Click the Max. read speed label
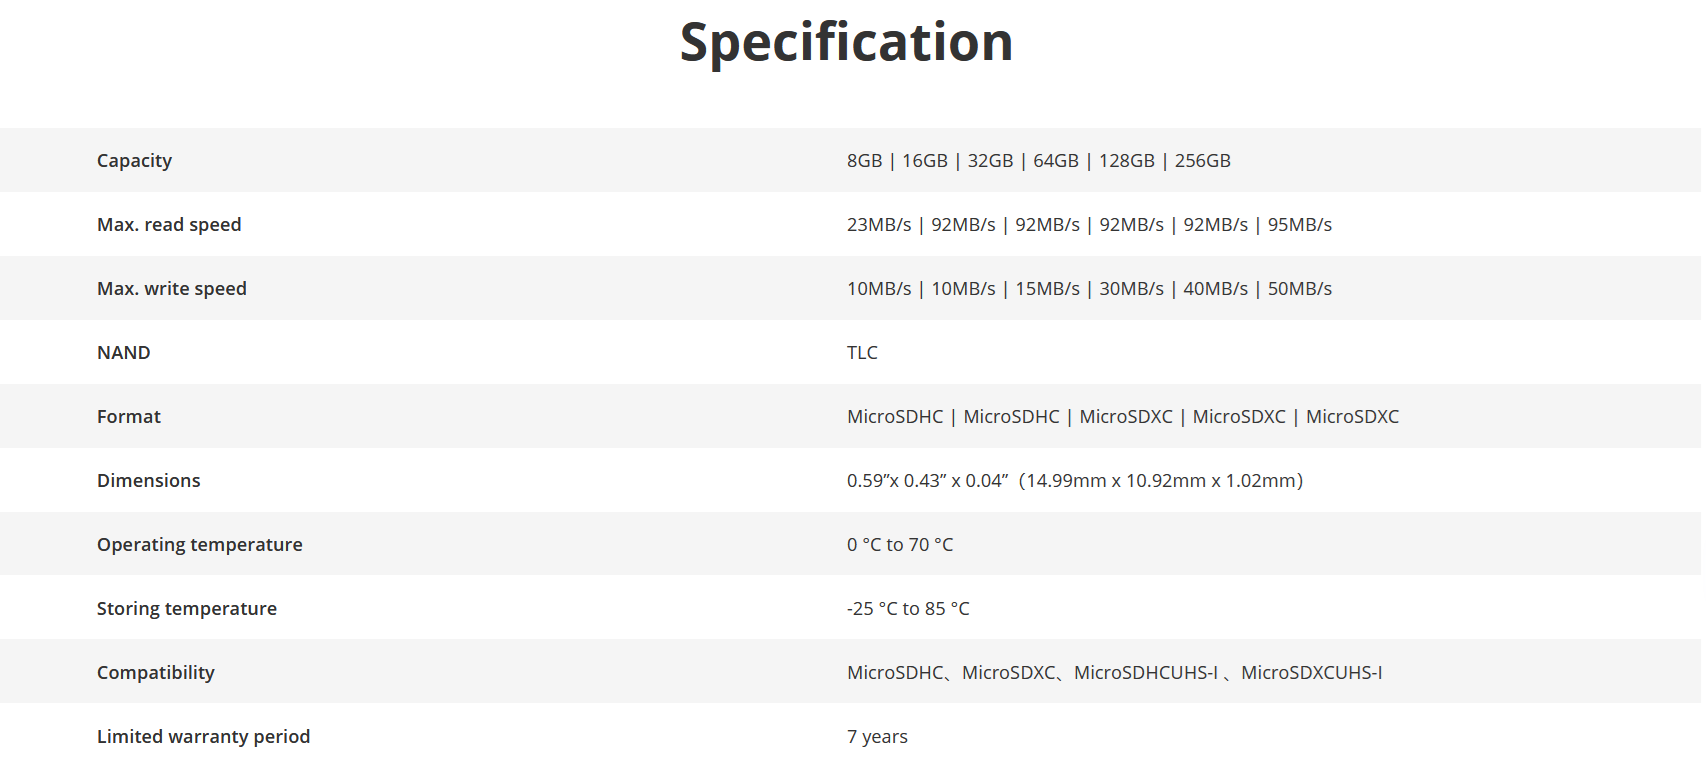Viewport: 1706px width, 760px height. tap(169, 225)
